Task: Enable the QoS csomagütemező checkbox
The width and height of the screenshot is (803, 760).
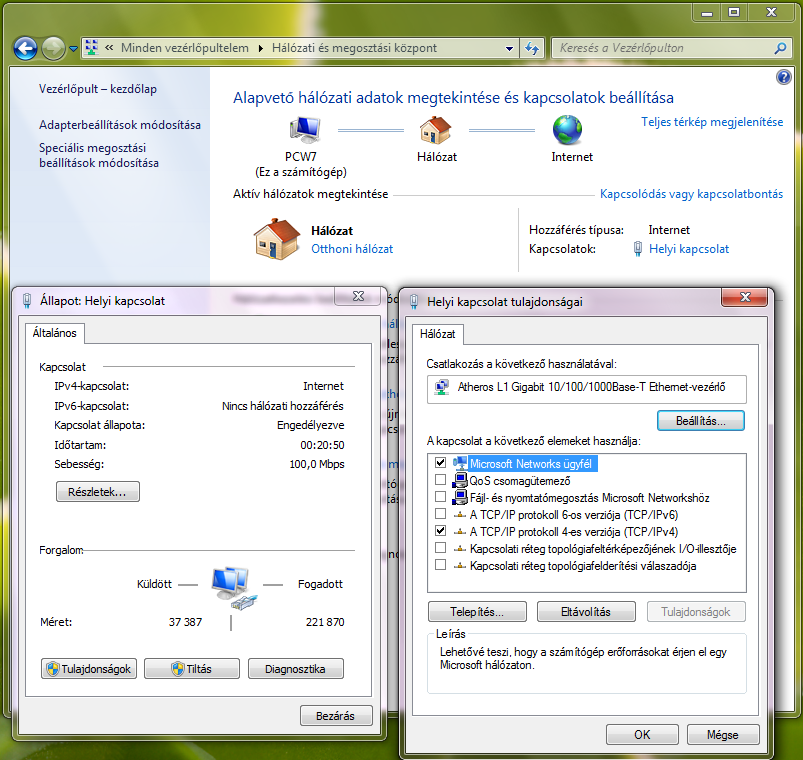Action: pos(441,481)
